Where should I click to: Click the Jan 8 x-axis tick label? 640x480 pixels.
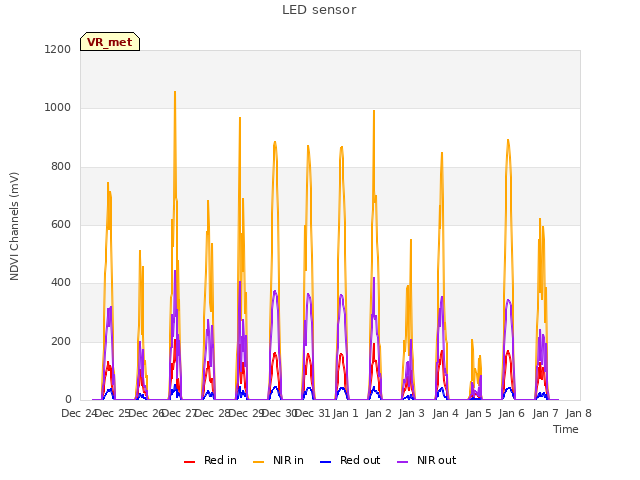(578, 413)
